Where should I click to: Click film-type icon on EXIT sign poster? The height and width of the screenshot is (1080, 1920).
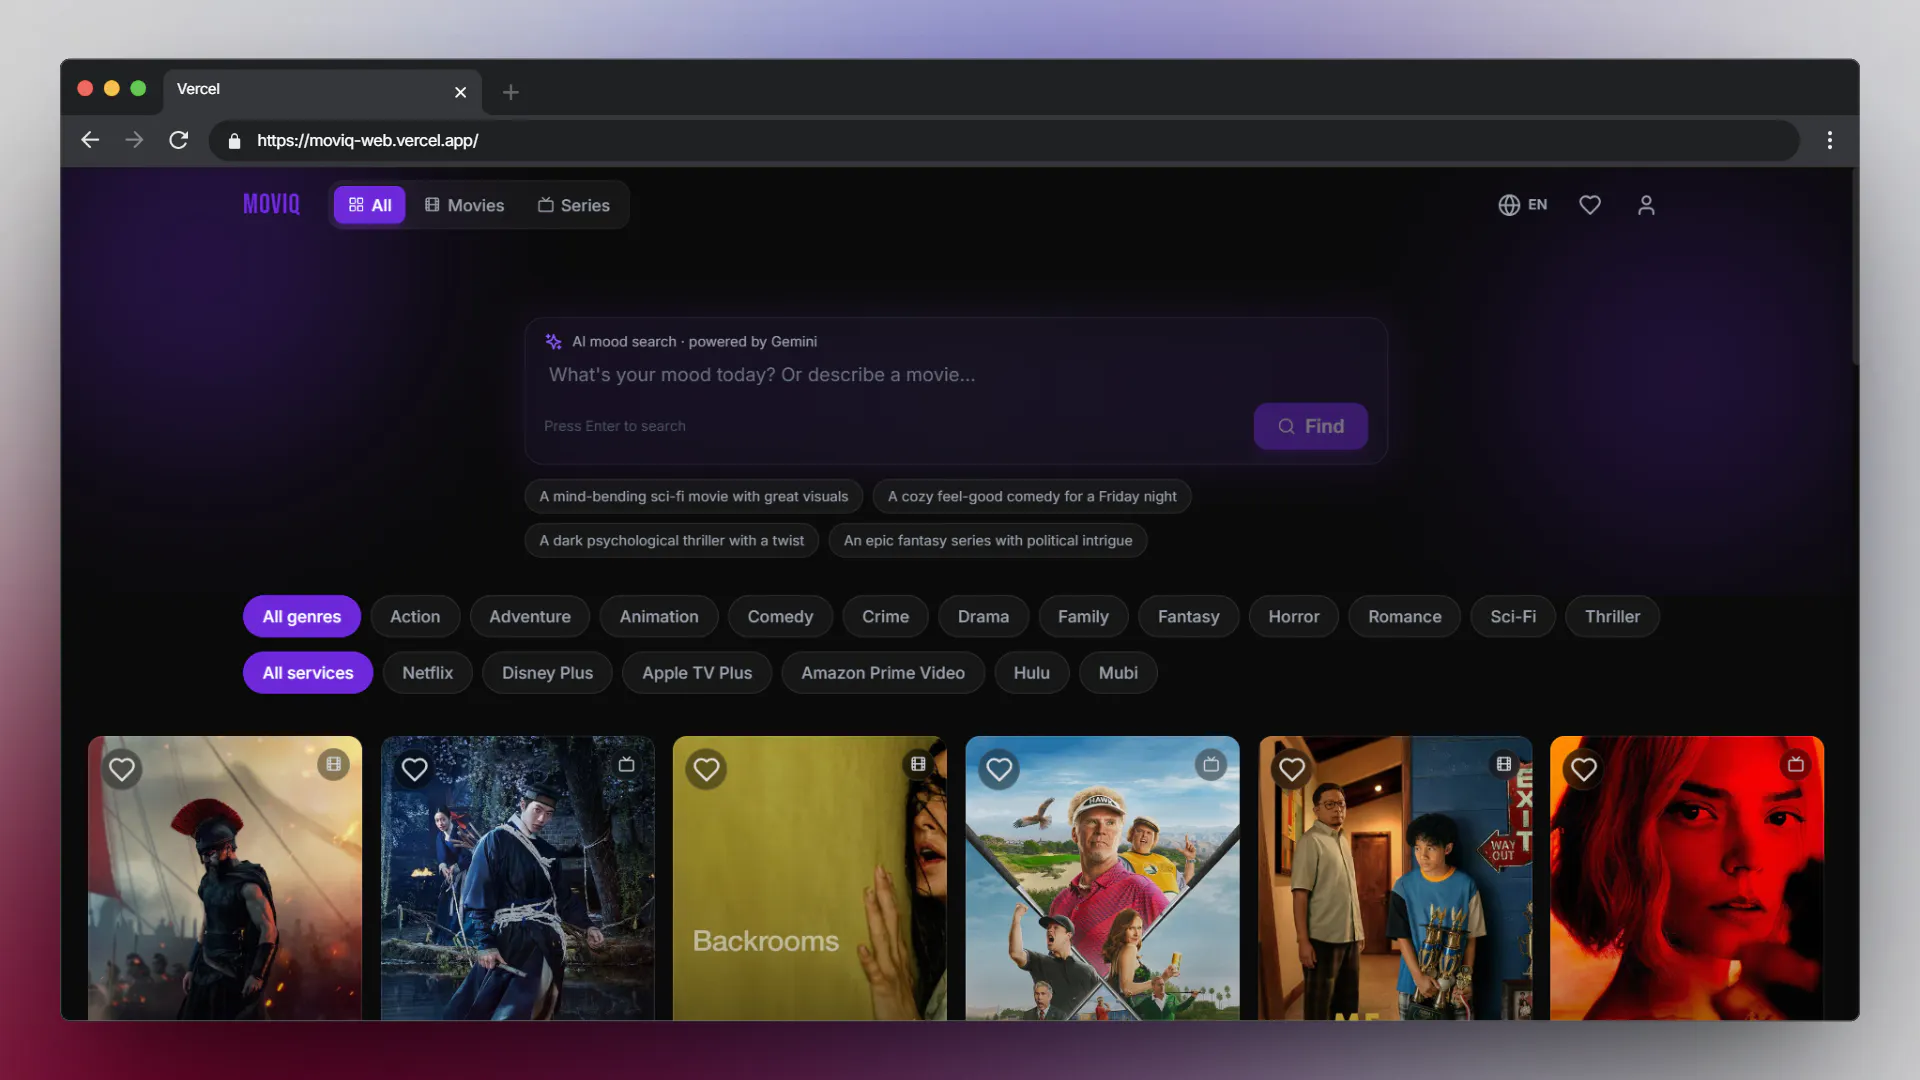pyautogui.click(x=1504, y=764)
